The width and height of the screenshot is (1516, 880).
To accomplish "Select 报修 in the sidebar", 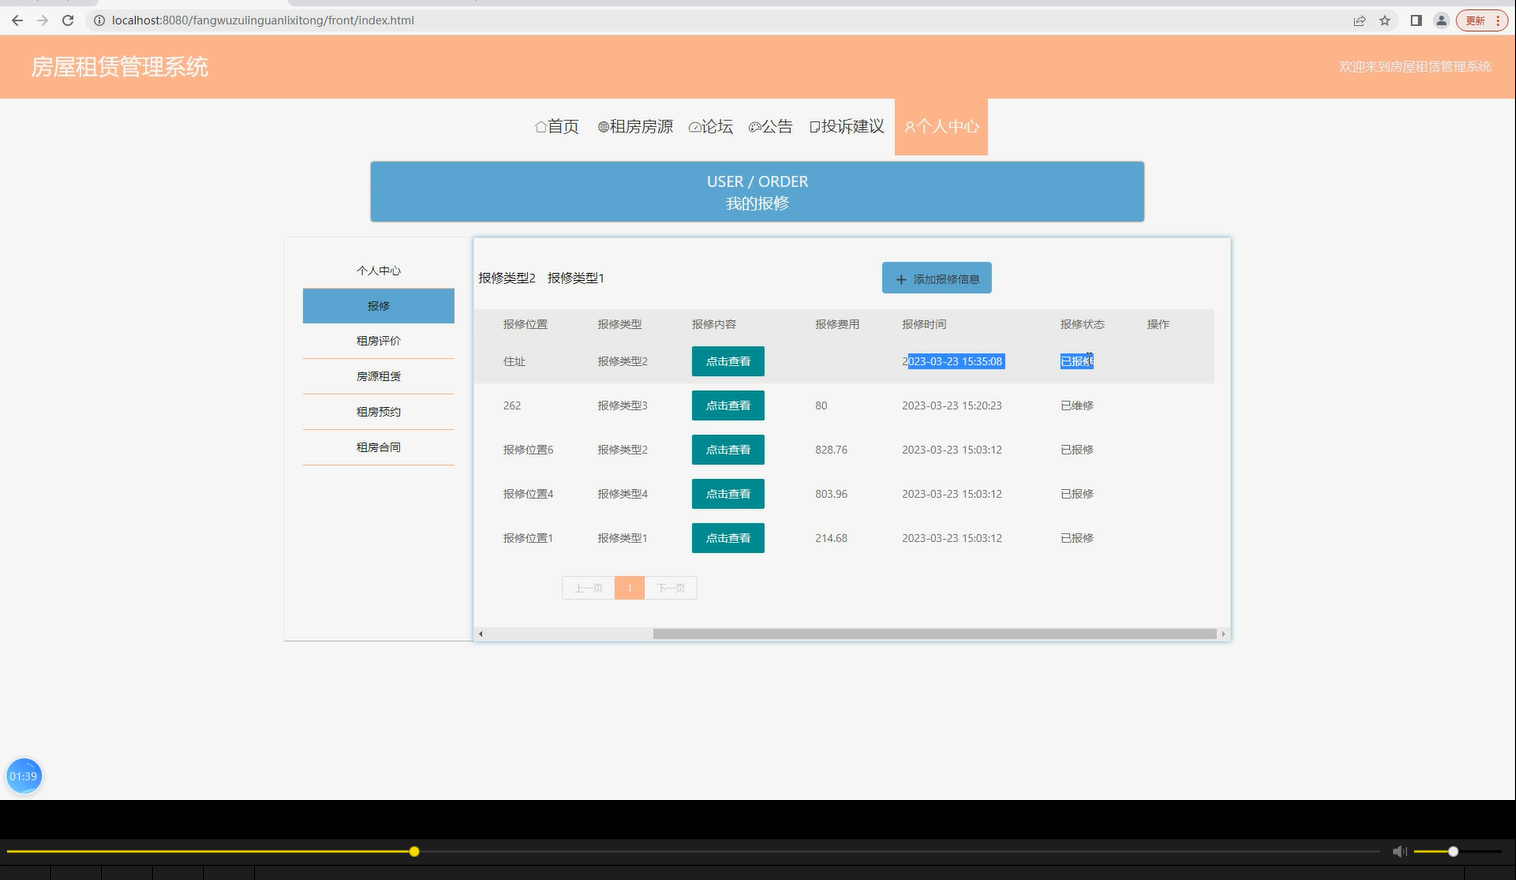I will point(378,306).
